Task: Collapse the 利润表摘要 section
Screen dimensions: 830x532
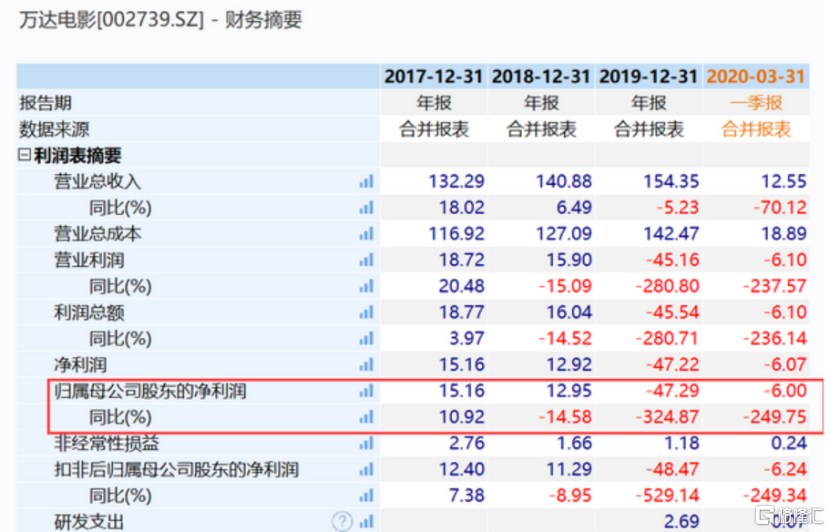Action: [24, 155]
